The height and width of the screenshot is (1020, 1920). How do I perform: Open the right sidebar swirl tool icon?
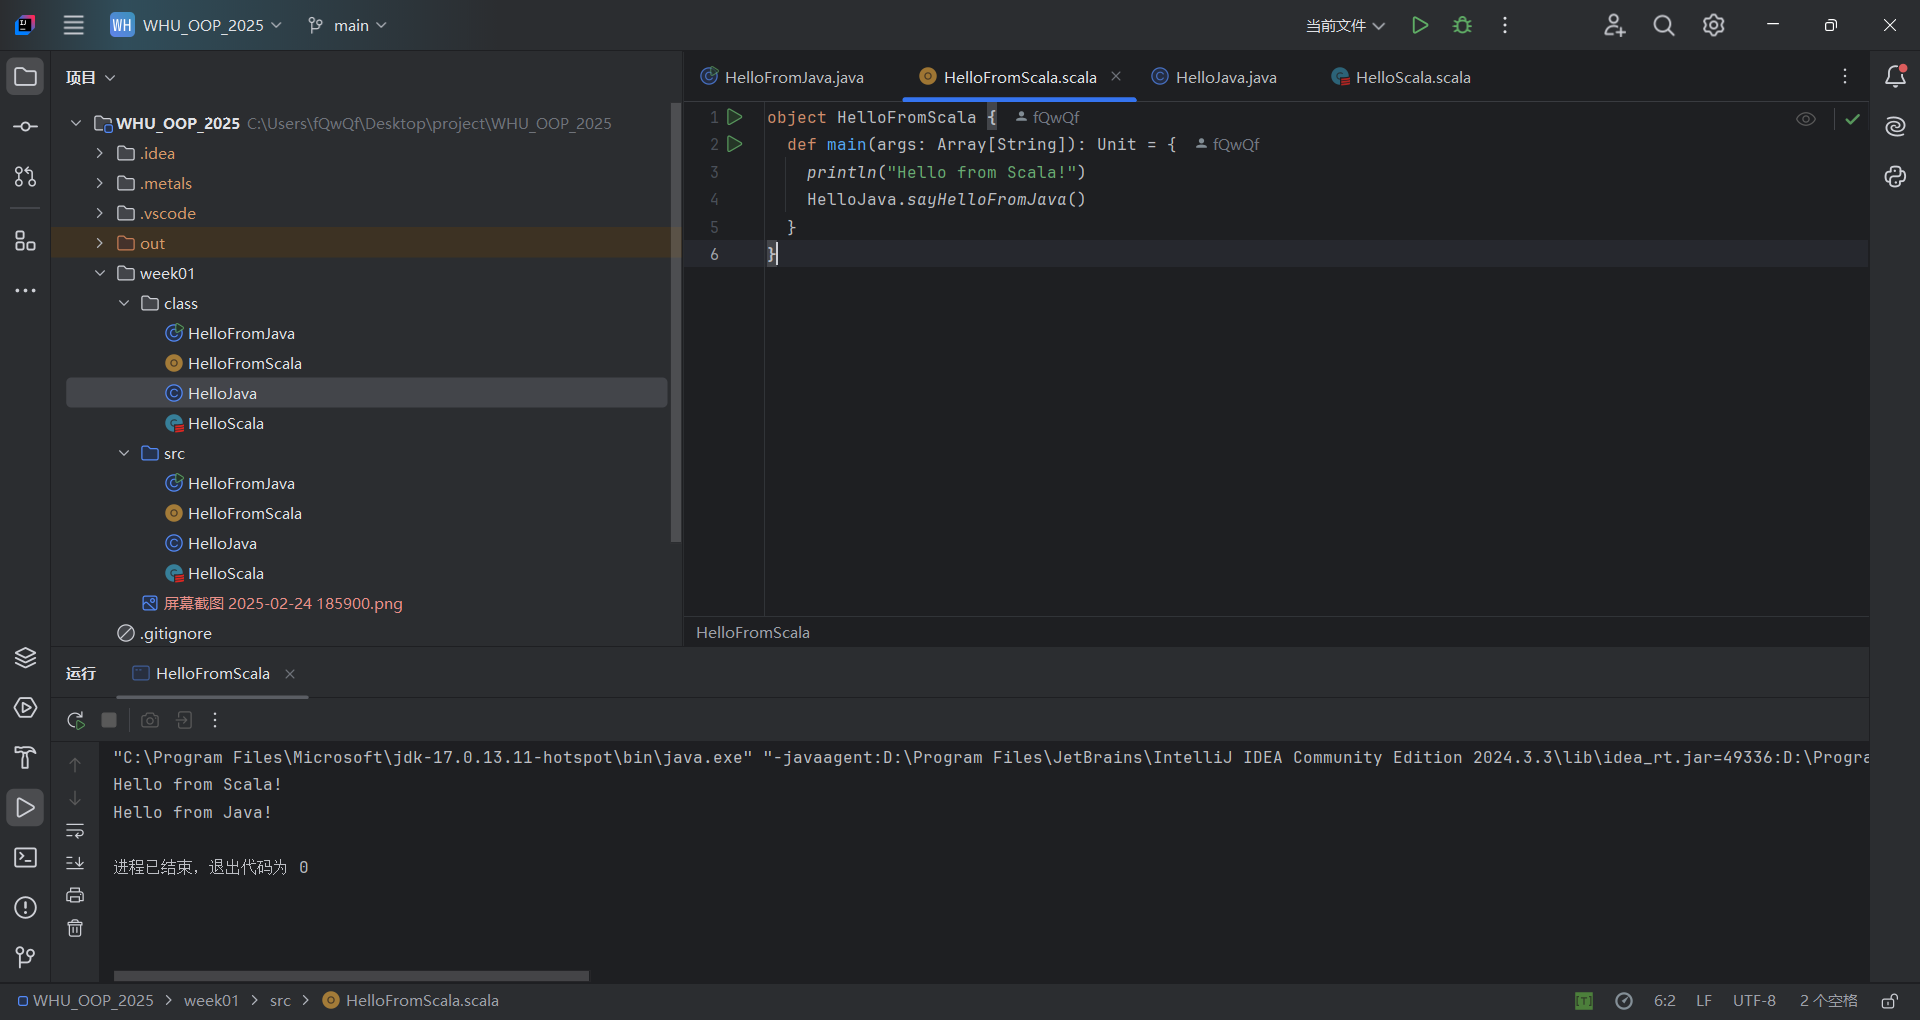tap(1895, 177)
